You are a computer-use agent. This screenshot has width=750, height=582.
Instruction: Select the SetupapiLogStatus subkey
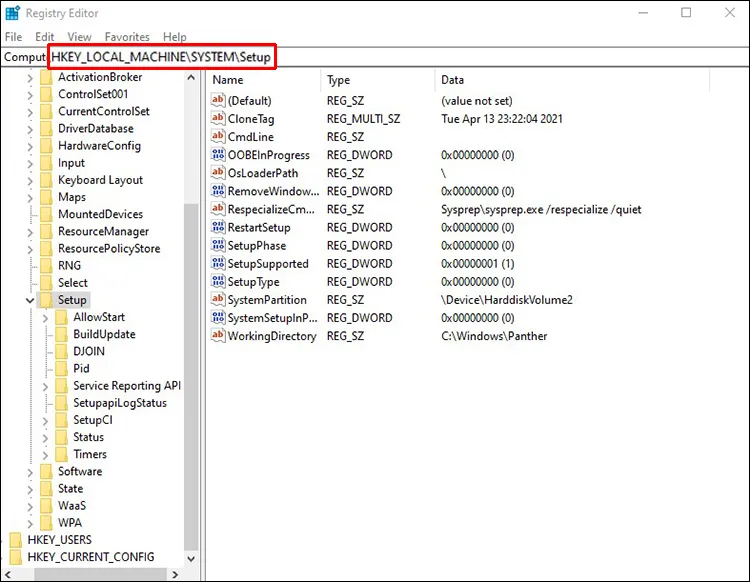pyautogui.click(x=120, y=403)
